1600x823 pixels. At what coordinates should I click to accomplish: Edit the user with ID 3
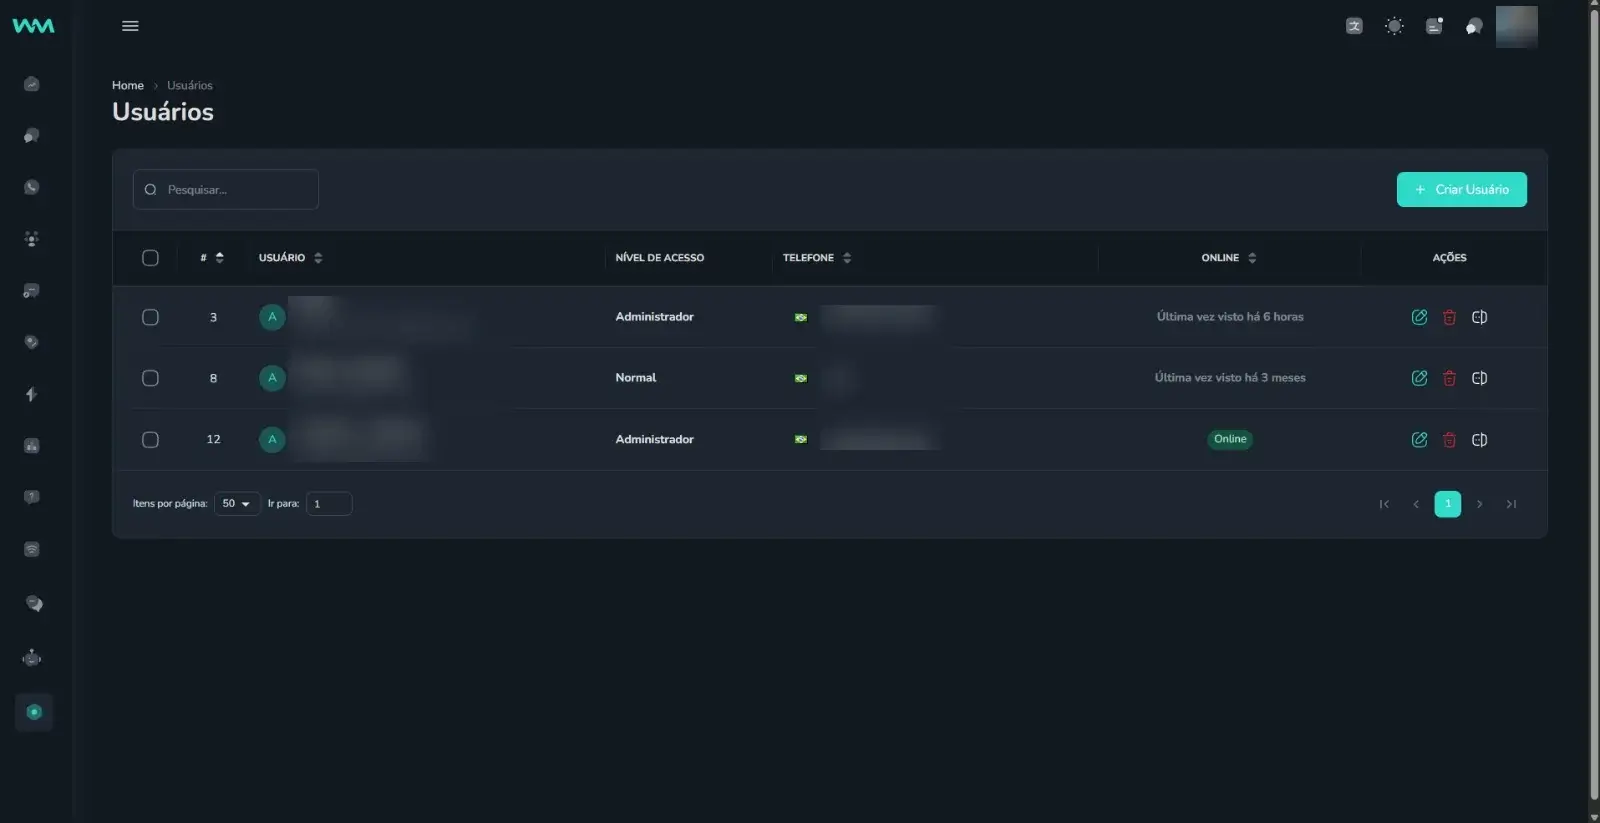point(1419,317)
